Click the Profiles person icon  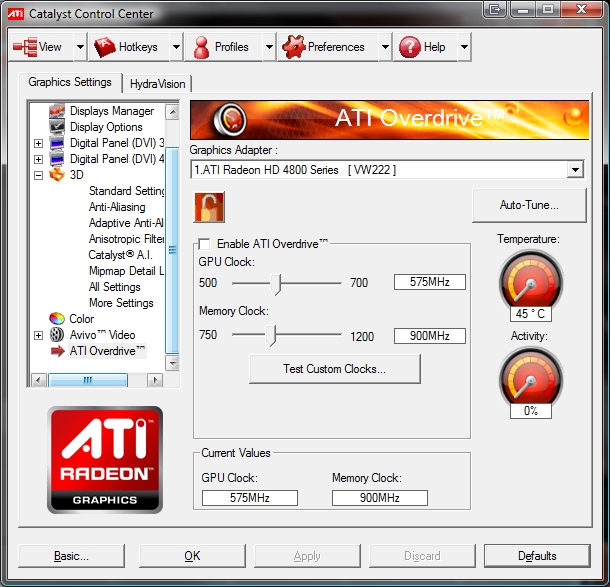(x=201, y=47)
